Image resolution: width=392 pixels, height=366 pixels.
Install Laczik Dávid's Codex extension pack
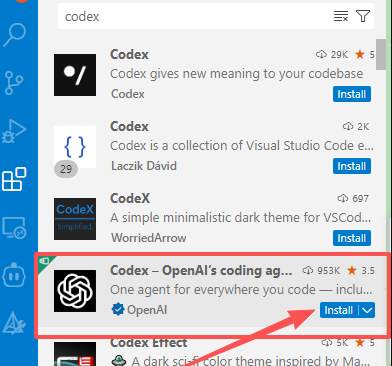[x=352, y=166]
